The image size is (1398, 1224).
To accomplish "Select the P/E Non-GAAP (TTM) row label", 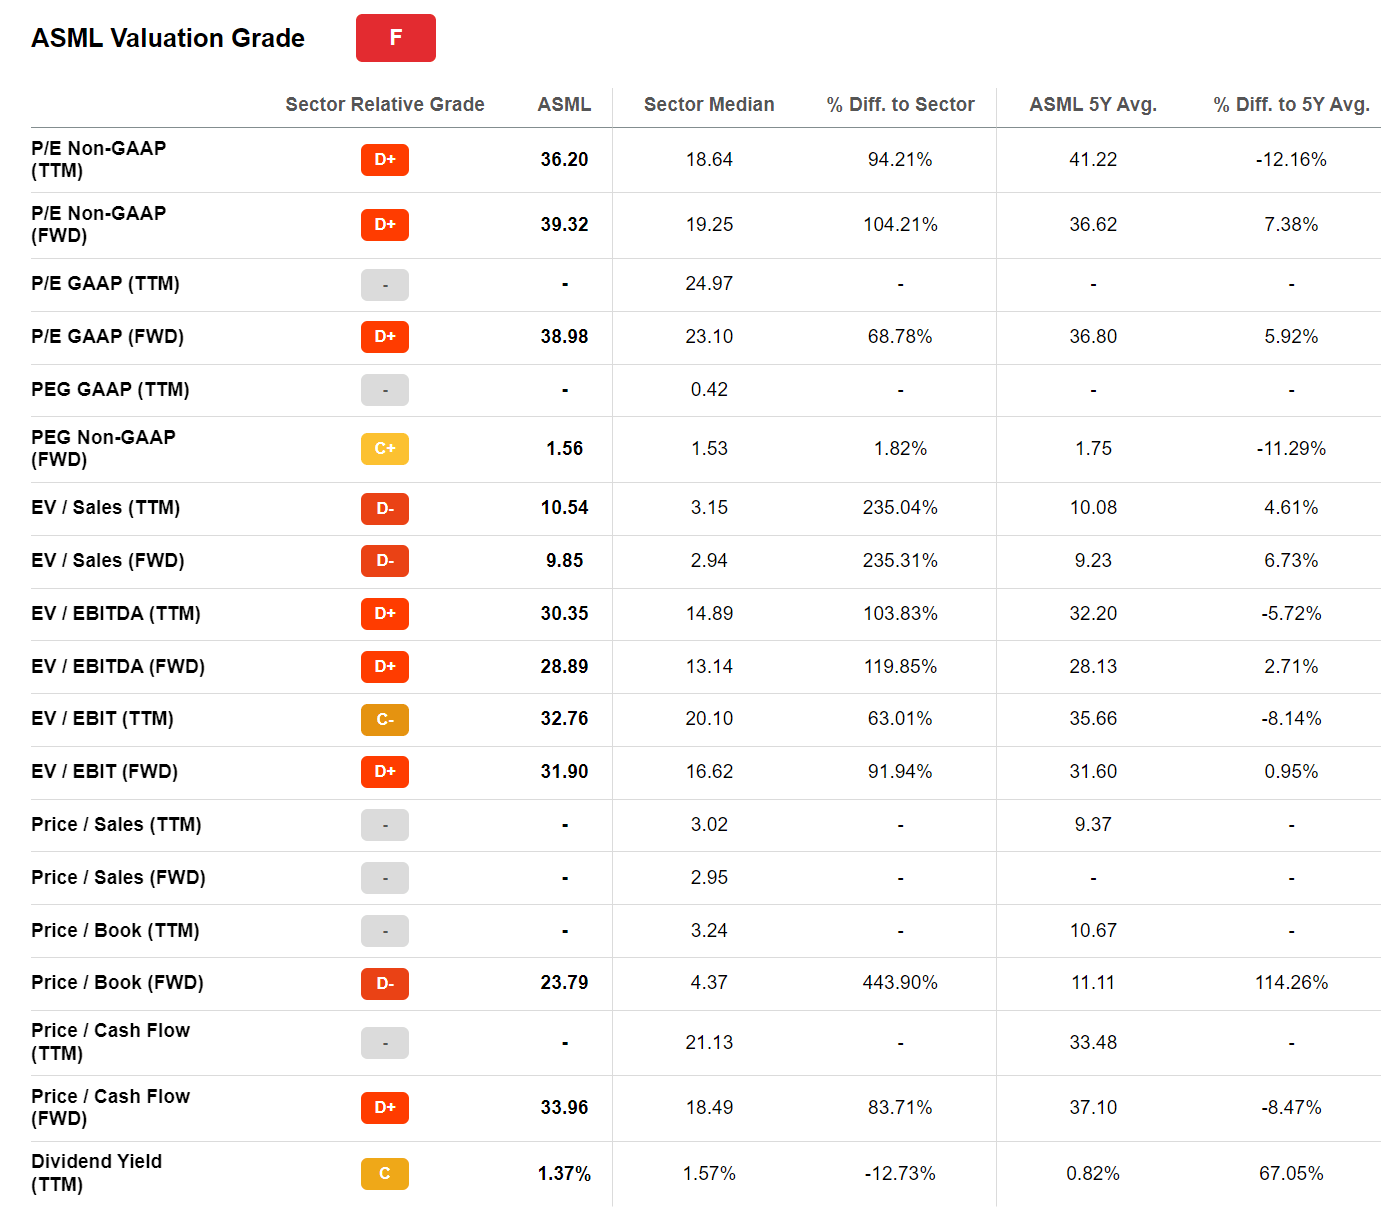I will coord(99,159).
